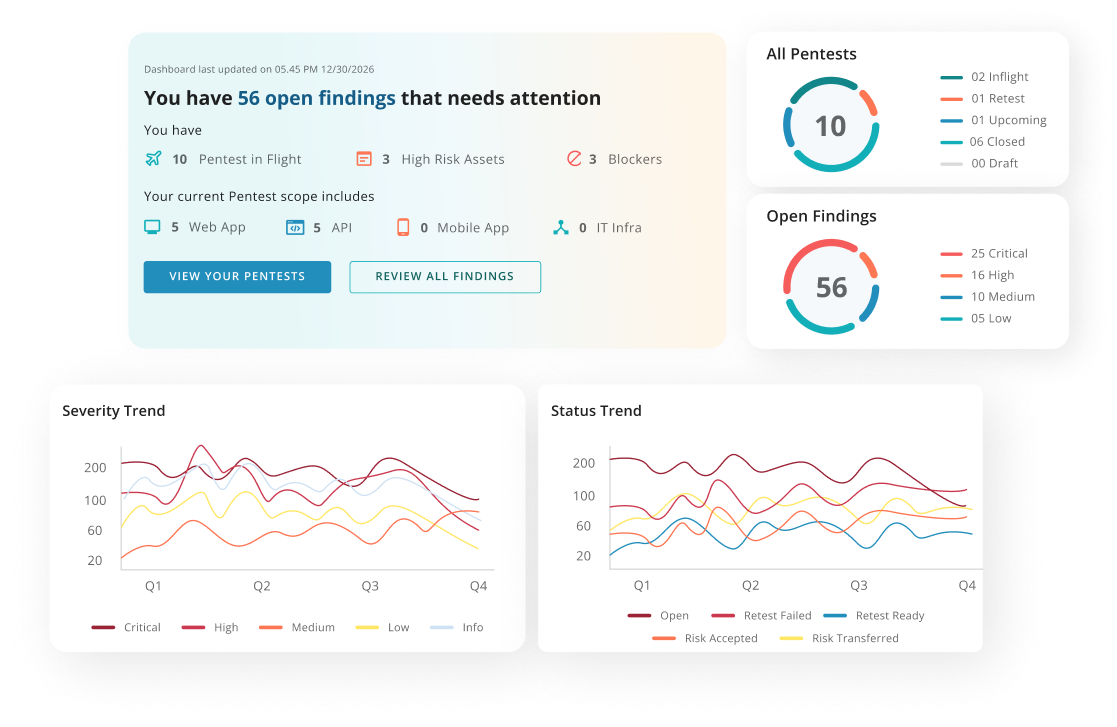1117x727 pixels.
Task: Click the All Pentests donut showing 10
Action: (831, 125)
